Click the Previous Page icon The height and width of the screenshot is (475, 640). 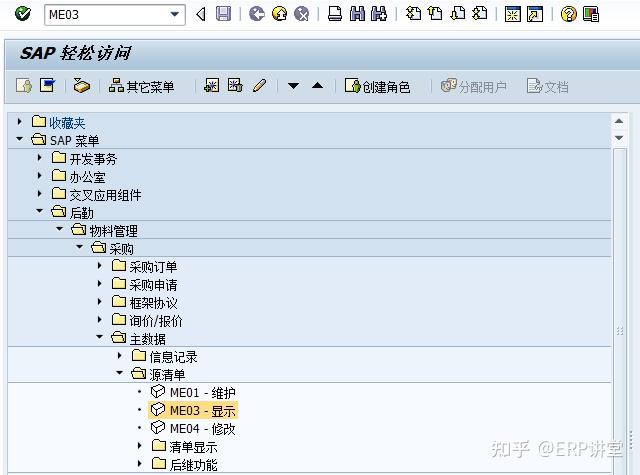(x=436, y=14)
